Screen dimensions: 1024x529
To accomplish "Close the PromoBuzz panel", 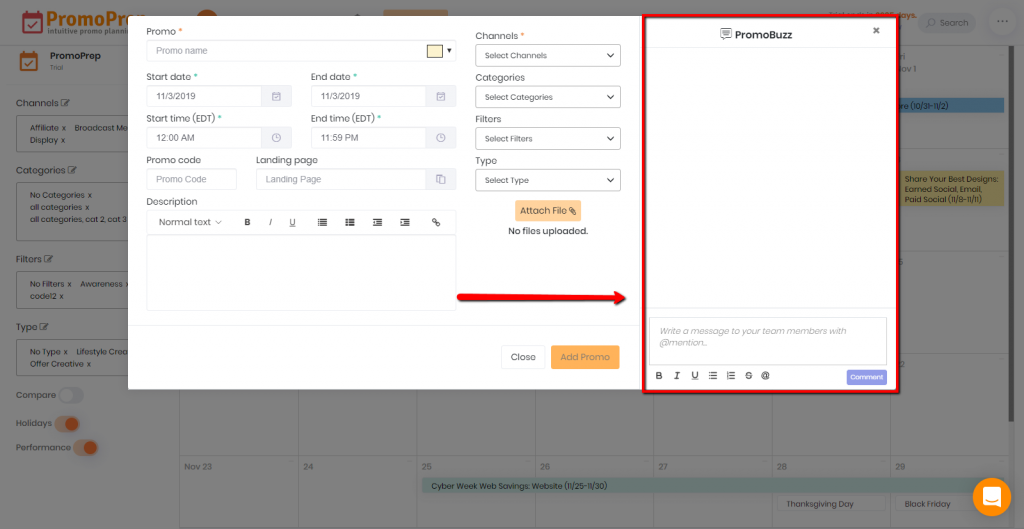I will pyautogui.click(x=876, y=30).
